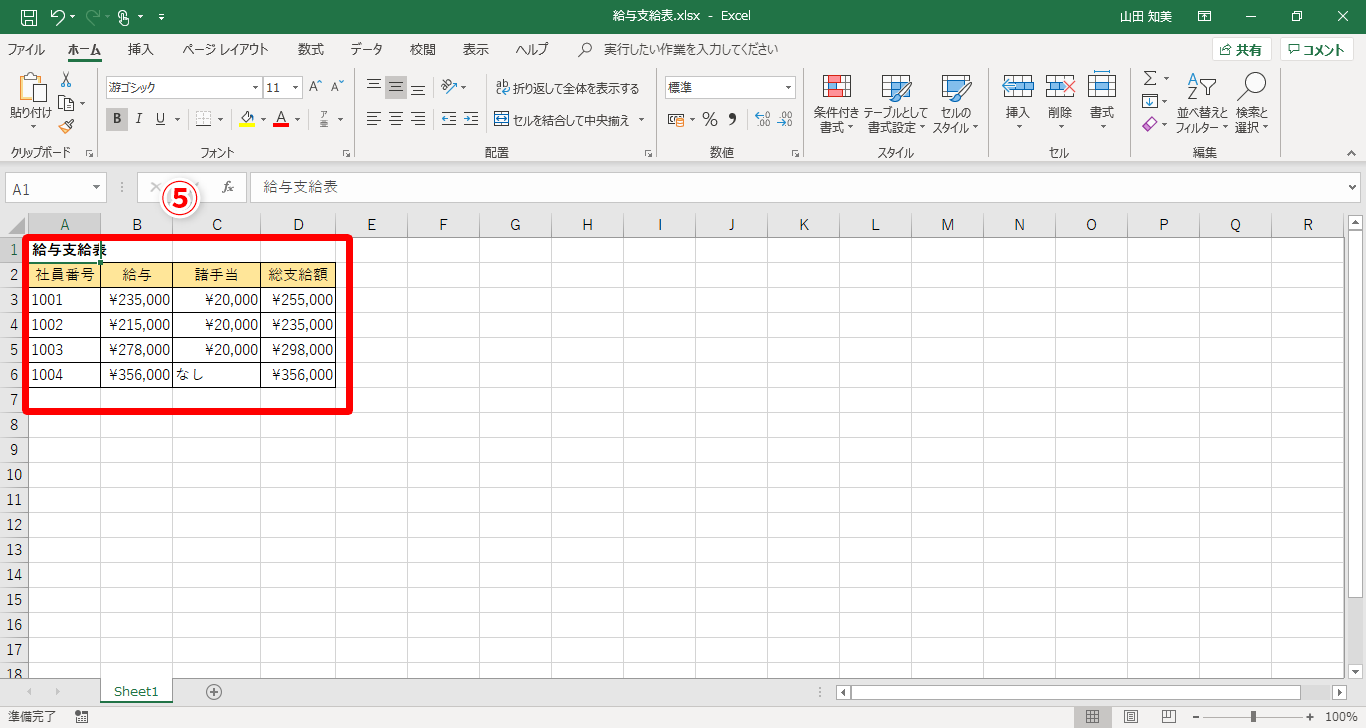
Task: Switch to the 数式 tab
Action: 311,49
